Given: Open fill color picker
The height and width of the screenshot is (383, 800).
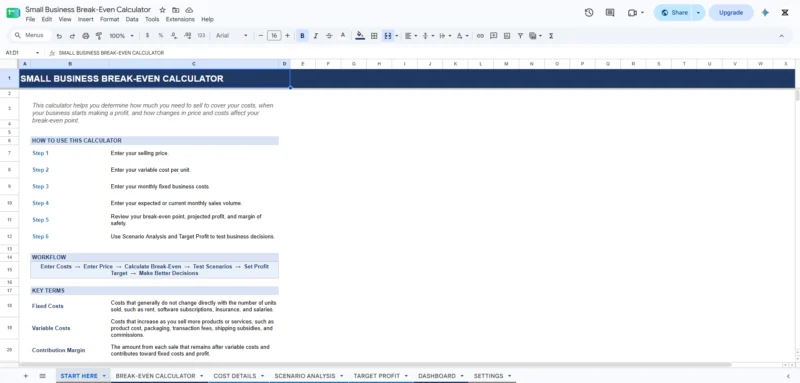Looking at the screenshot, I should click(360, 36).
